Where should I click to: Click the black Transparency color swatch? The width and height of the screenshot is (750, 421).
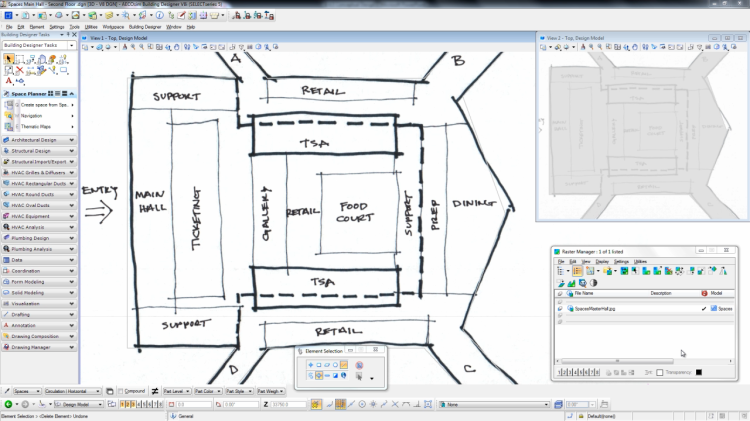pos(699,373)
